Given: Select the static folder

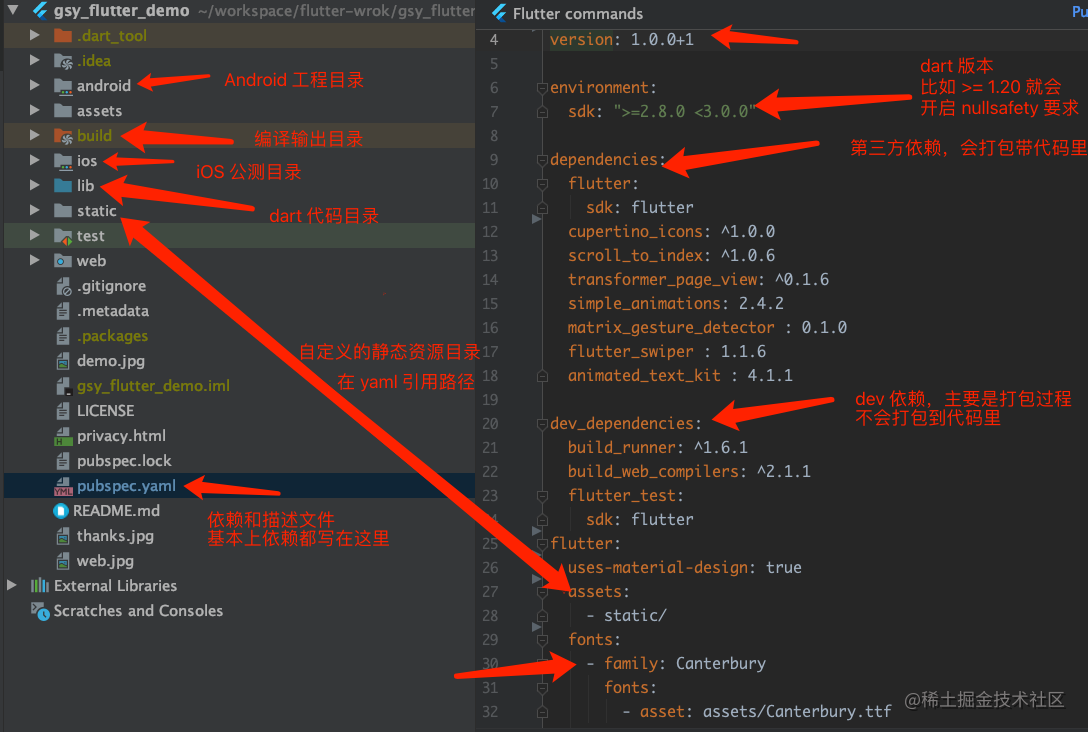Looking at the screenshot, I should (x=97, y=211).
